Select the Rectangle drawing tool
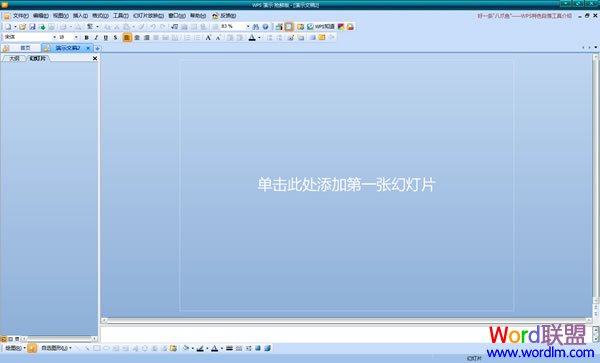Image resolution: width=600 pixels, height=363 pixels. (x=97, y=348)
